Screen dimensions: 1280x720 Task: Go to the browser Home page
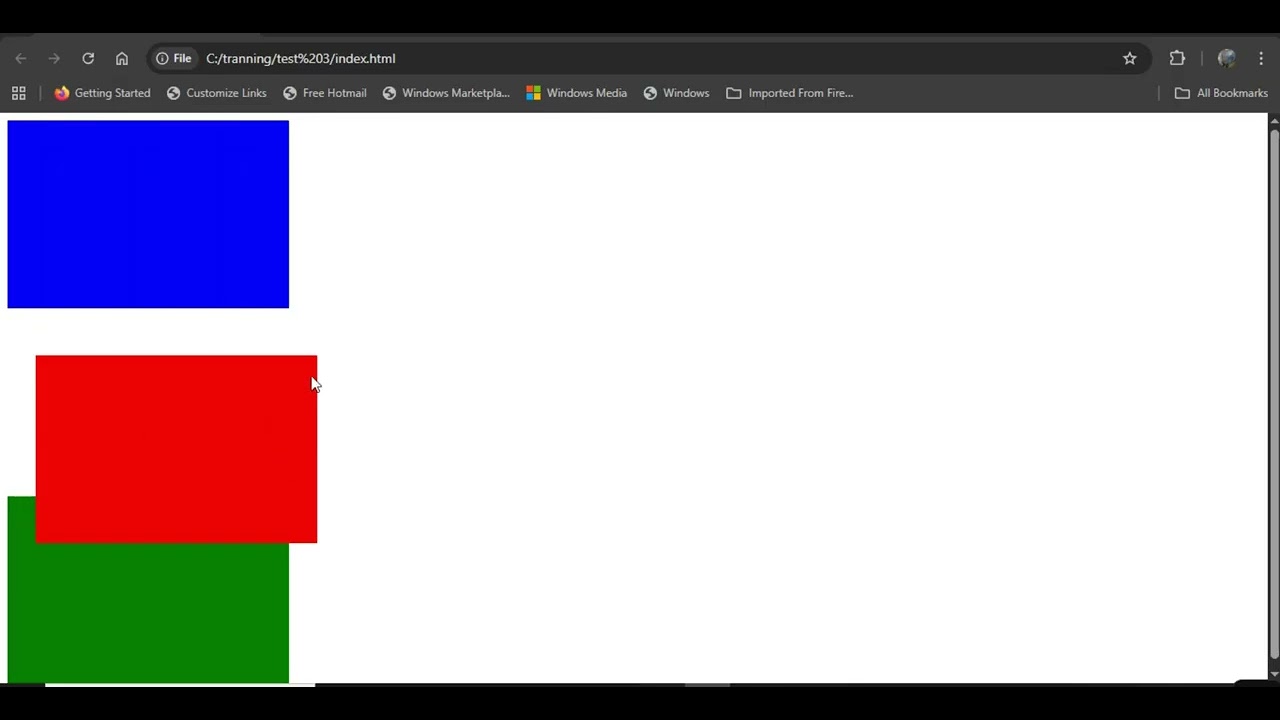coord(122,58)
